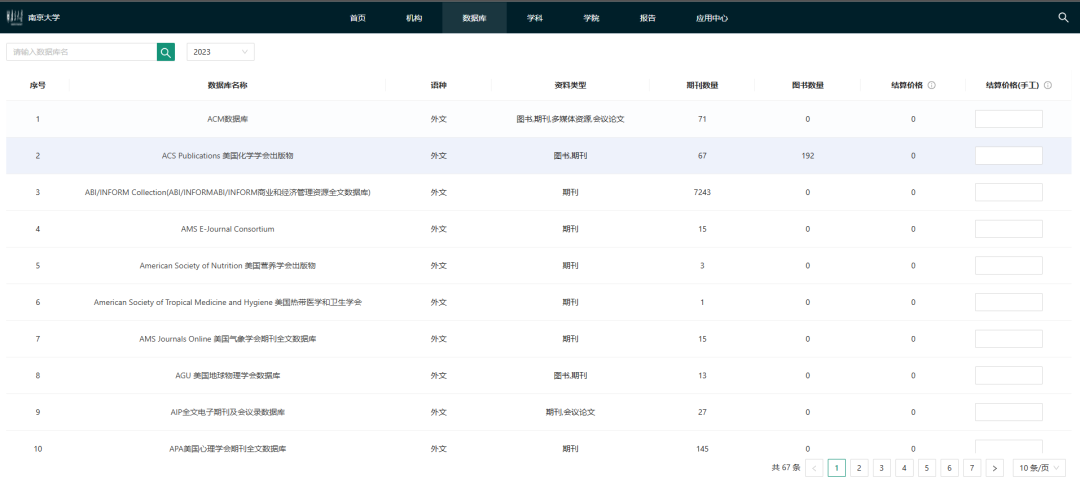The height and width of the screenshot is (491, 1080).
Task: Click manual price field for ACS Publications
Action: pos(1008,156)
